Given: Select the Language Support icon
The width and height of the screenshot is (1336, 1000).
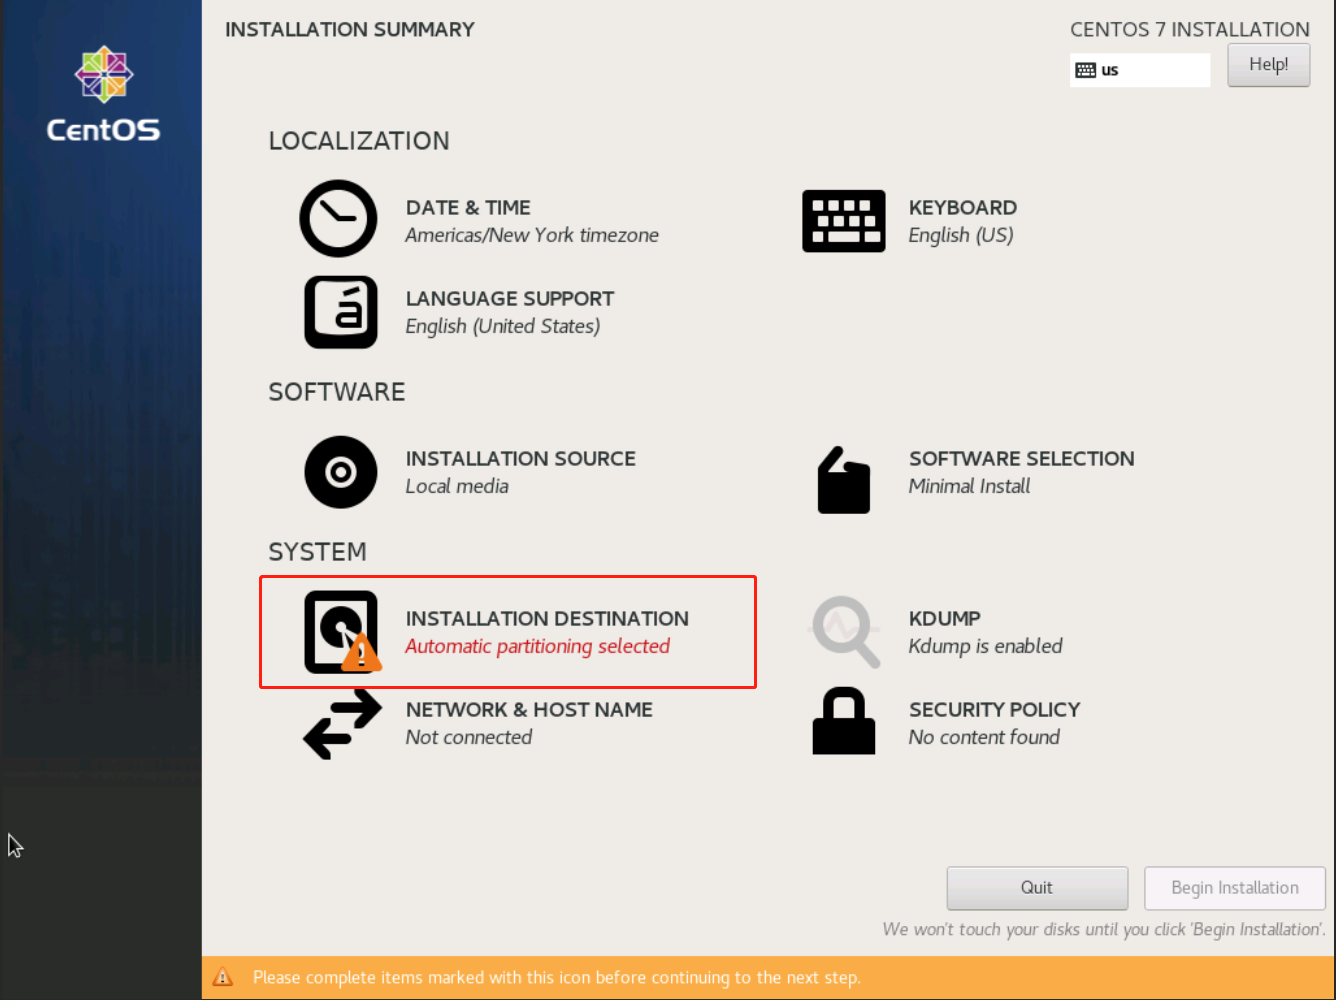Looking at the screenshot, I should [x=340, y=312].
